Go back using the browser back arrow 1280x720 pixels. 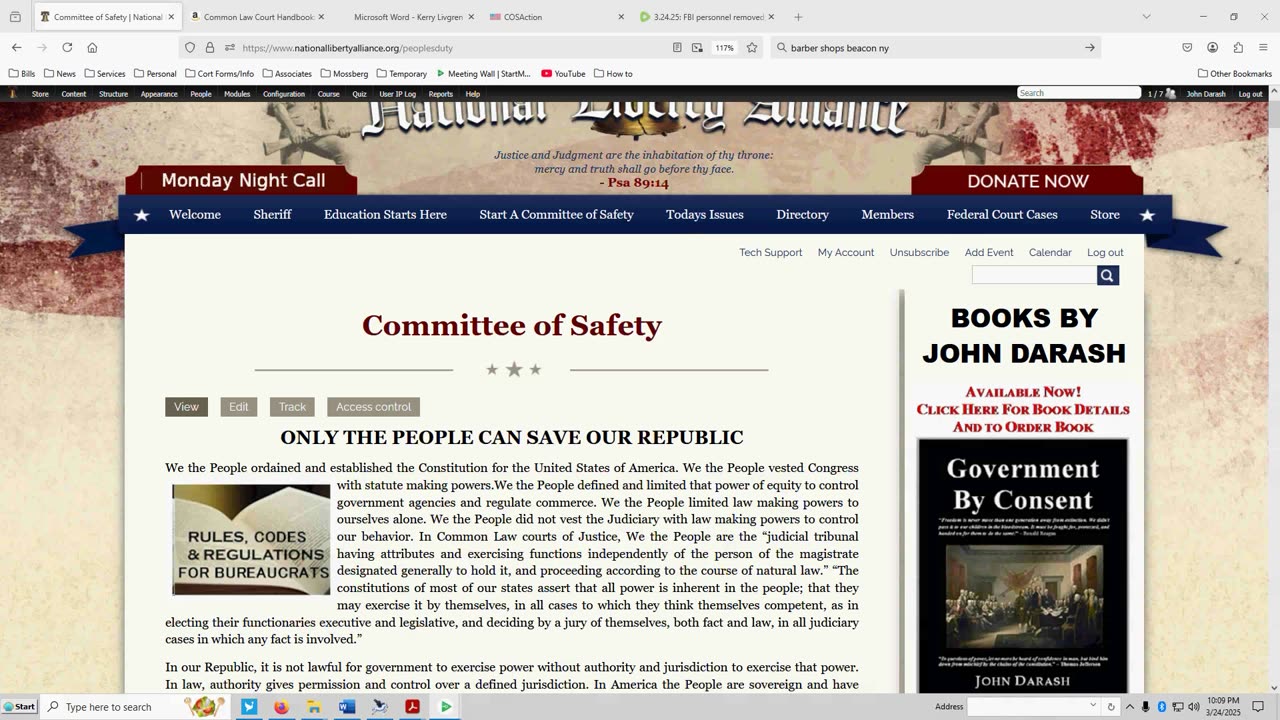[x=17, y=47]
